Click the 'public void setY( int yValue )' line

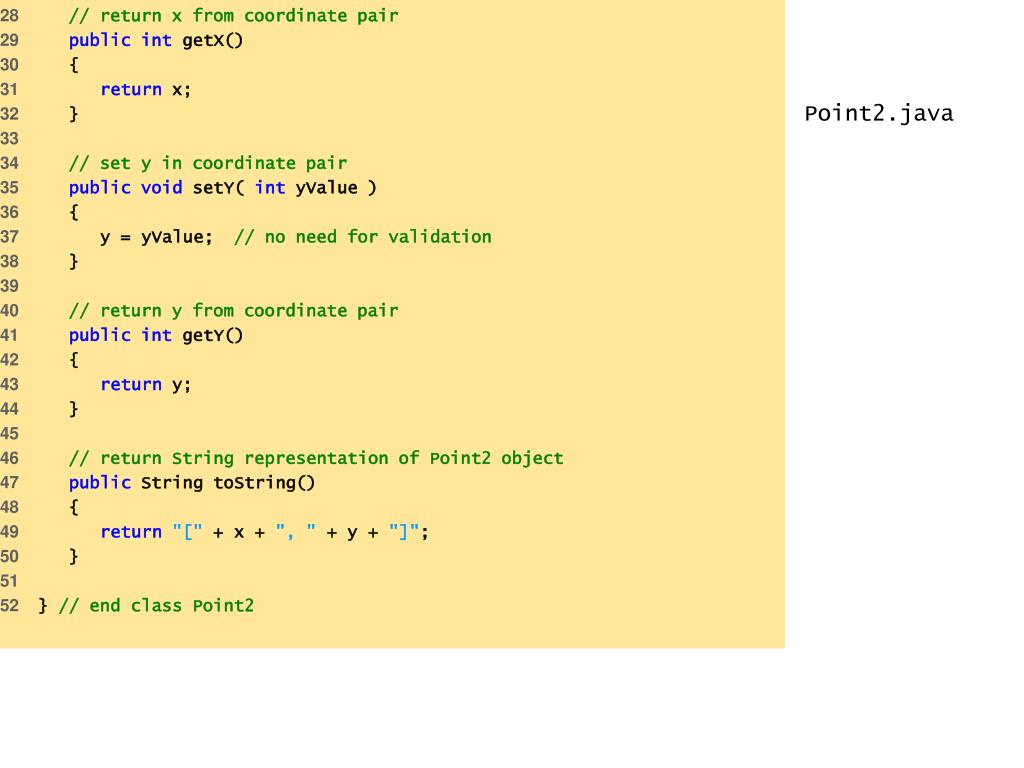[x=223, y=188]
